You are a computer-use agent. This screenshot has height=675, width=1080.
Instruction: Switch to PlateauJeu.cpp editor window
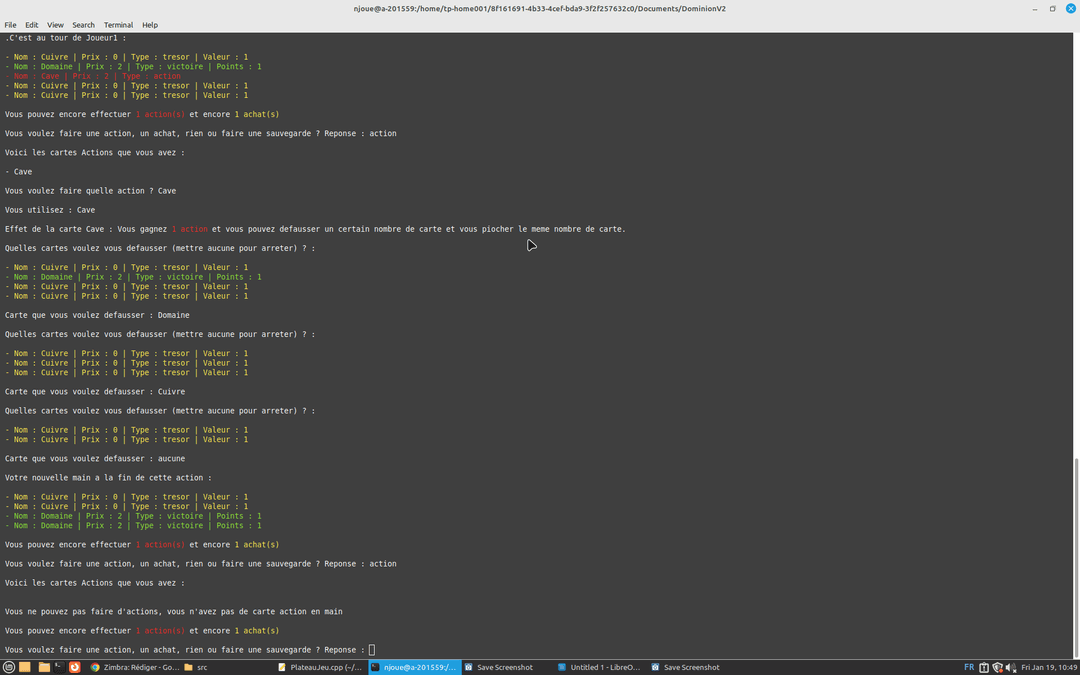pyautogui.click(x=320, y=667)
